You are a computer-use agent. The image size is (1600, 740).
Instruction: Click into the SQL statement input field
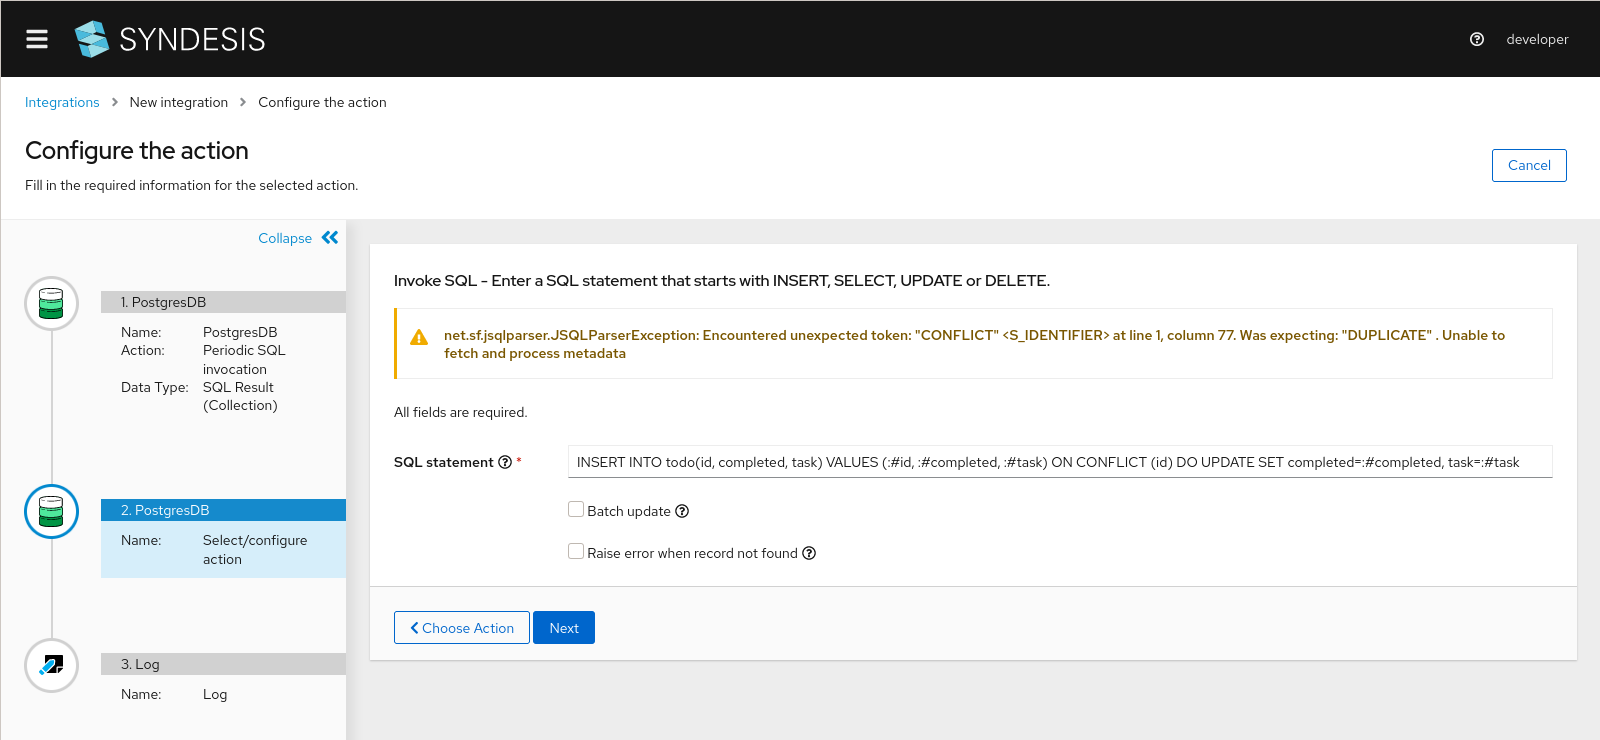[1060, 462]
